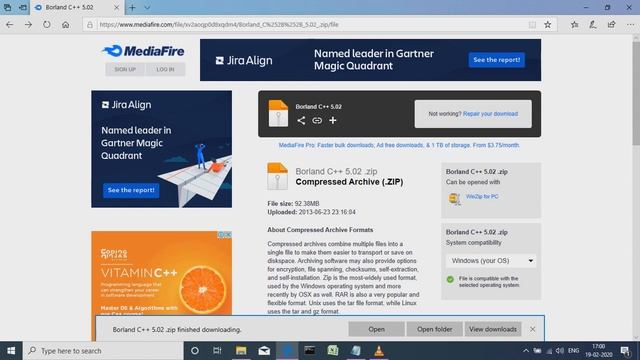Show hidden system tray icons
640x360 pixels.
(x=526, y=351)
